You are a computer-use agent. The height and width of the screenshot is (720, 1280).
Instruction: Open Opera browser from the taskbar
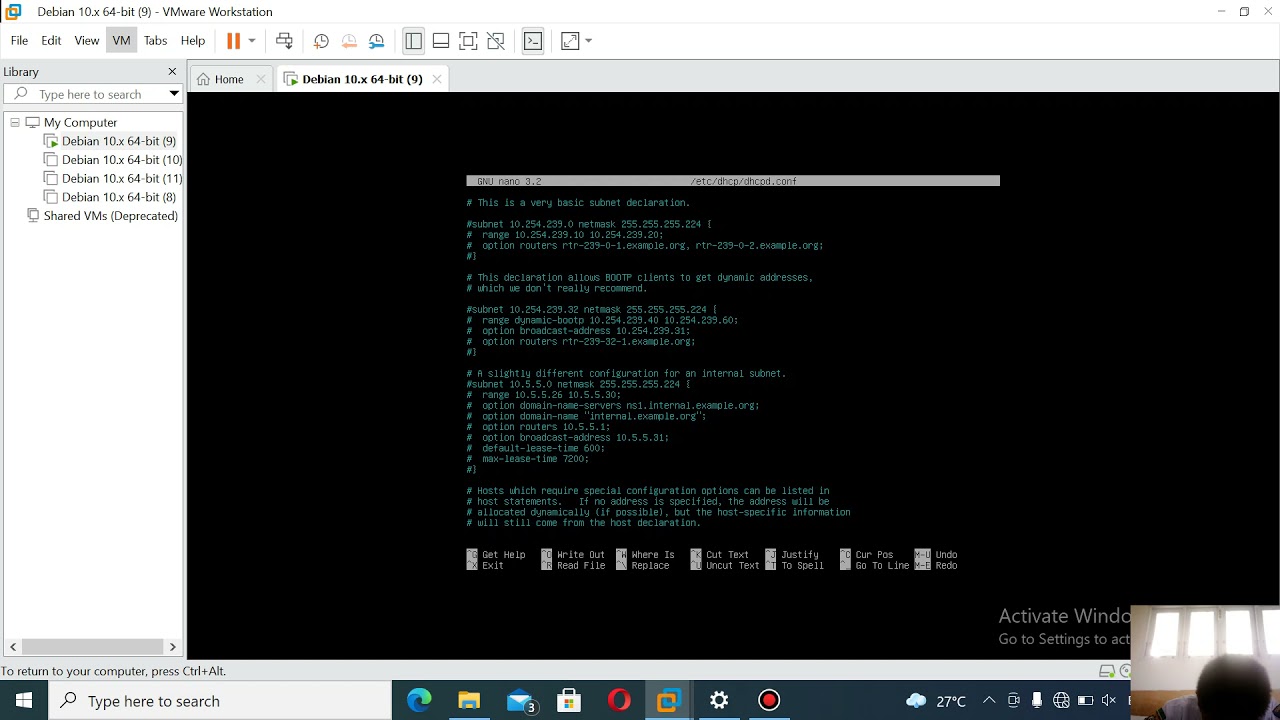619,701
